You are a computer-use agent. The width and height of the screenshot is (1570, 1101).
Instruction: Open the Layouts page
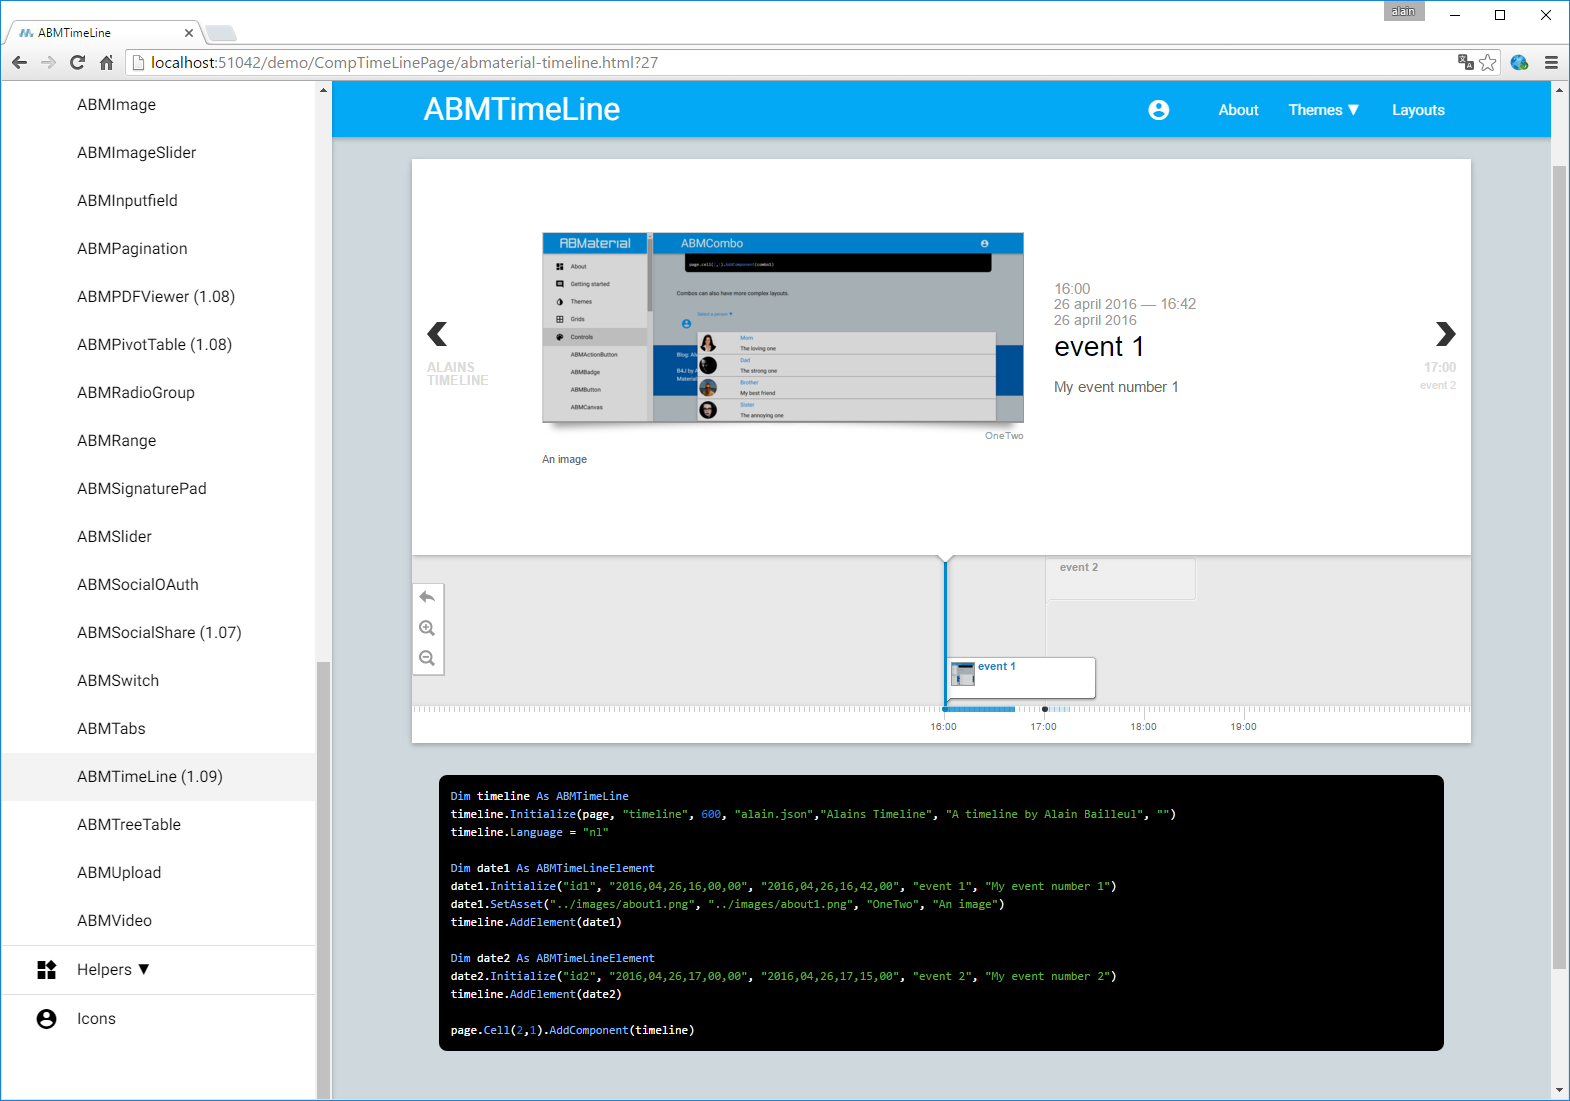(1417, 110)
